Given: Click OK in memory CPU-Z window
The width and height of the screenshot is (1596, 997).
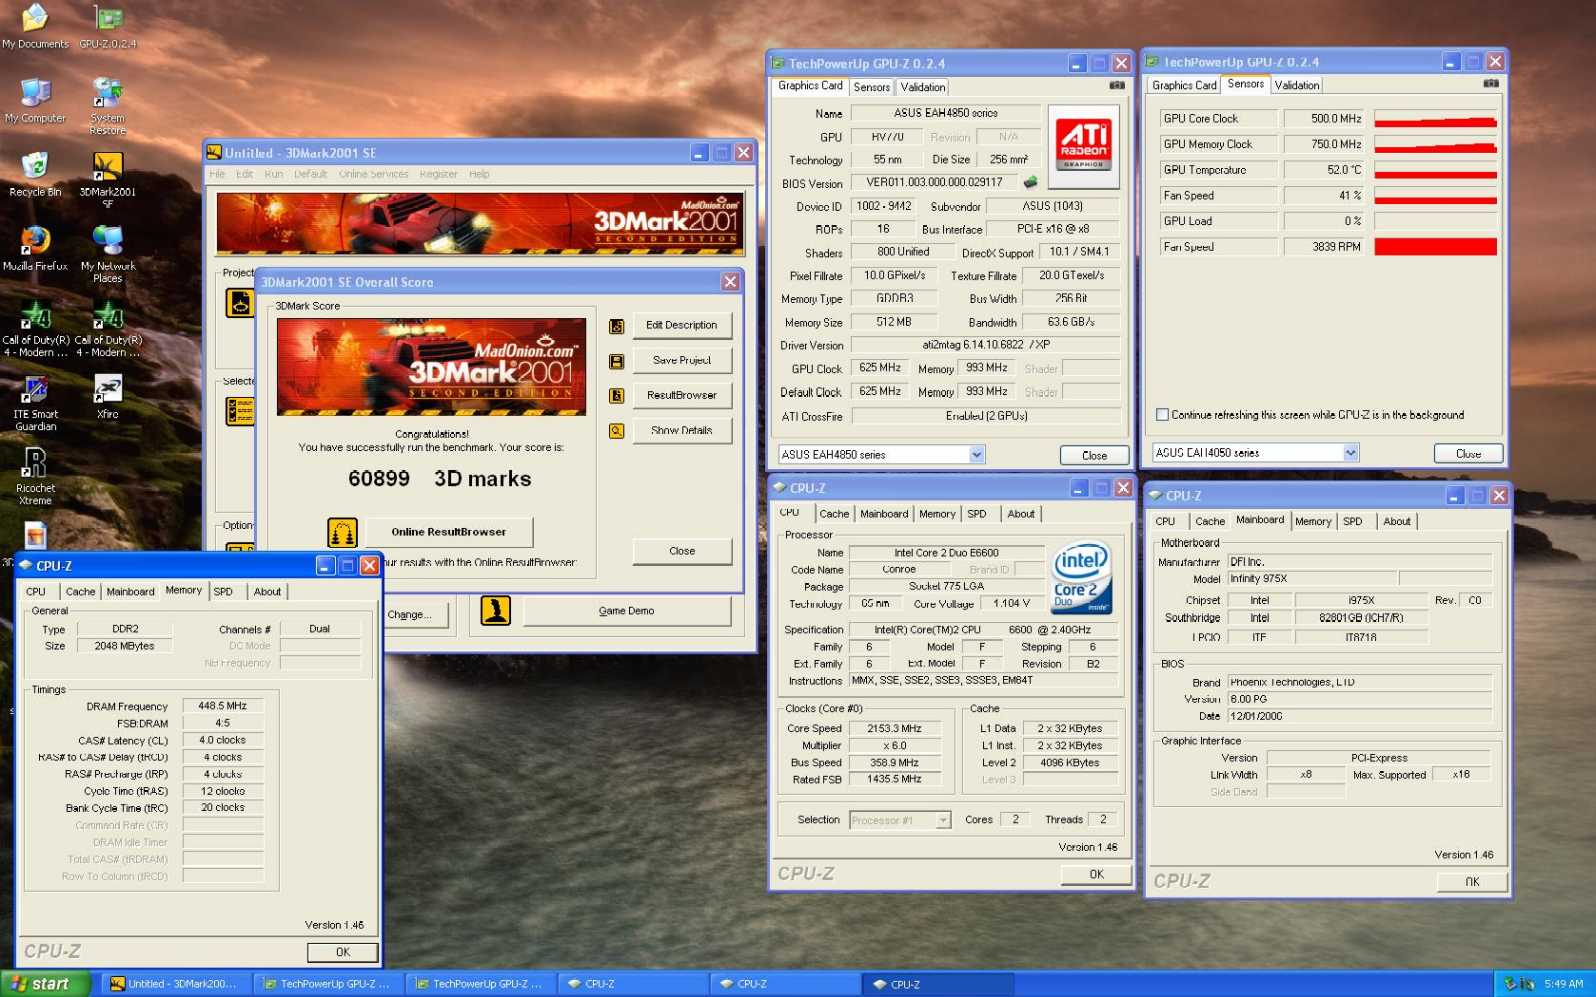Looking at the screenshot, I should (x=342, y=953).
